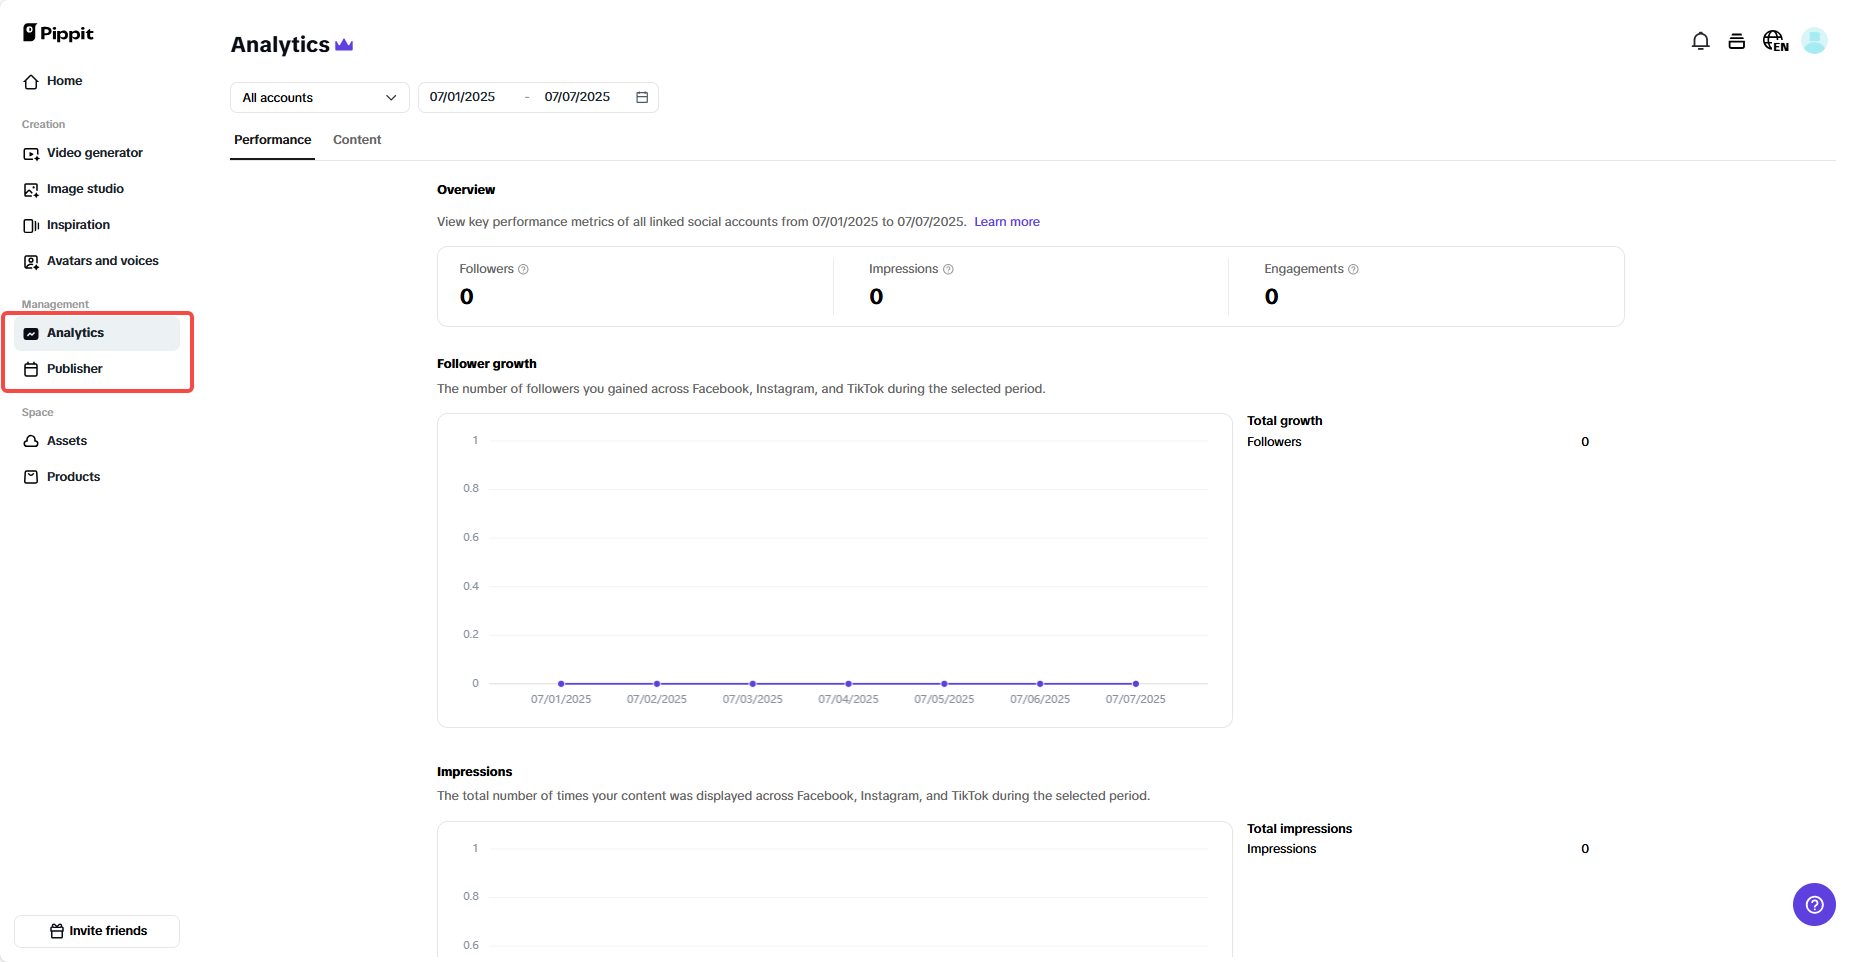Image resolution: width=1862 pixels, height=962 pixels.
Task: Open the EN language selector
Action: (1775, 40)
